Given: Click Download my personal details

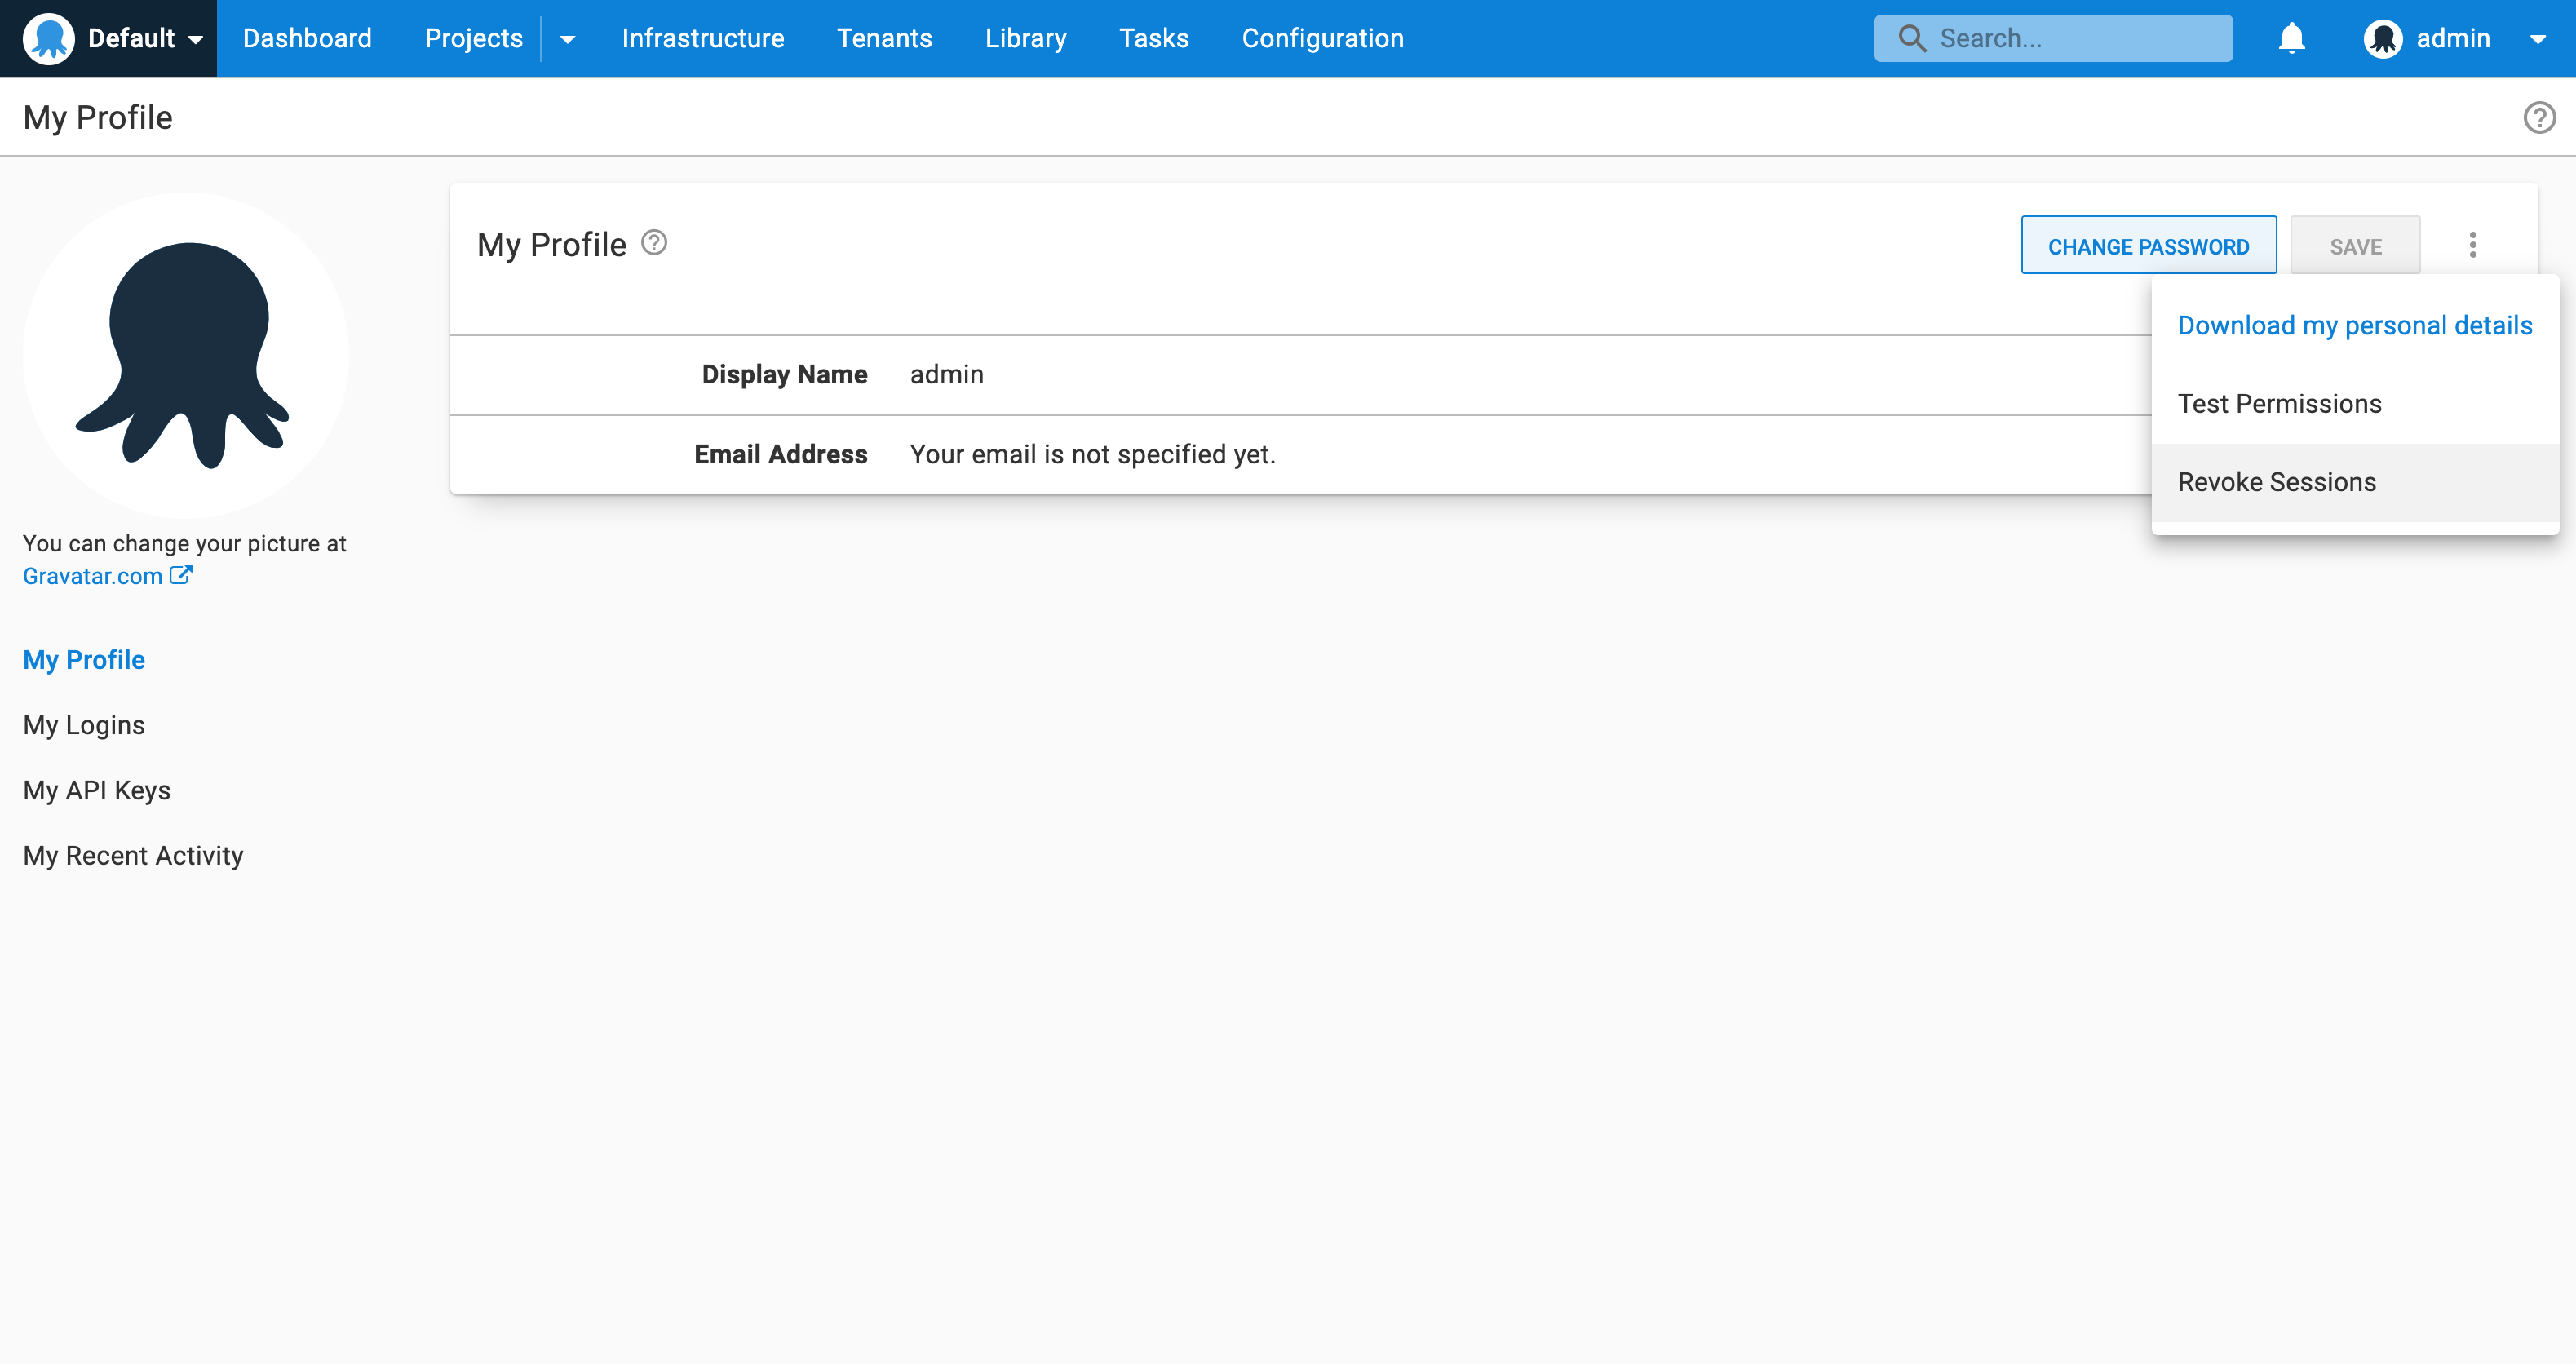Looking at the screenshot, I should [2354, 326].
